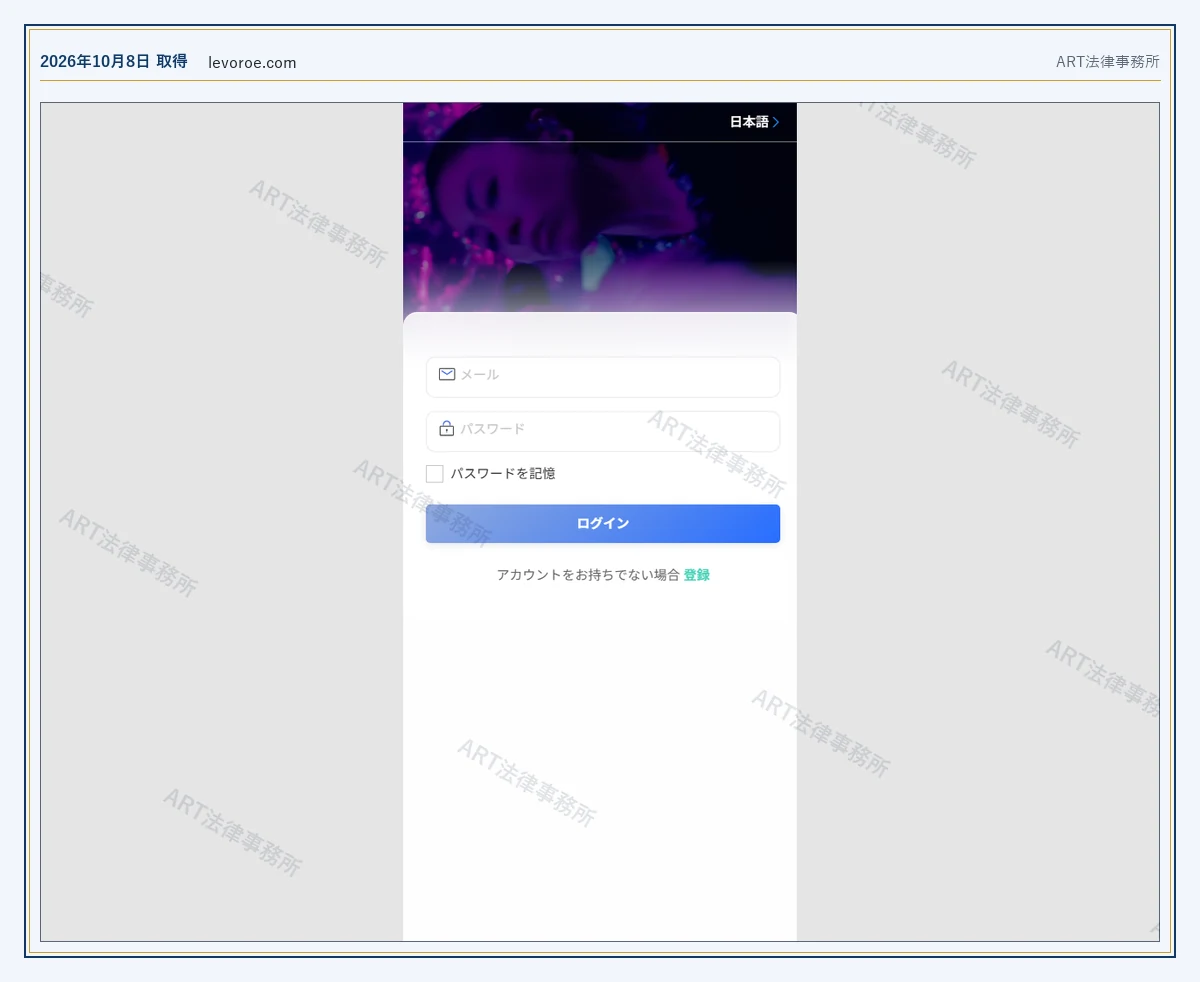The image size is (1200, 982).
Task: Click the envelope icon in the mail field
Action: (x=447, y=374)
